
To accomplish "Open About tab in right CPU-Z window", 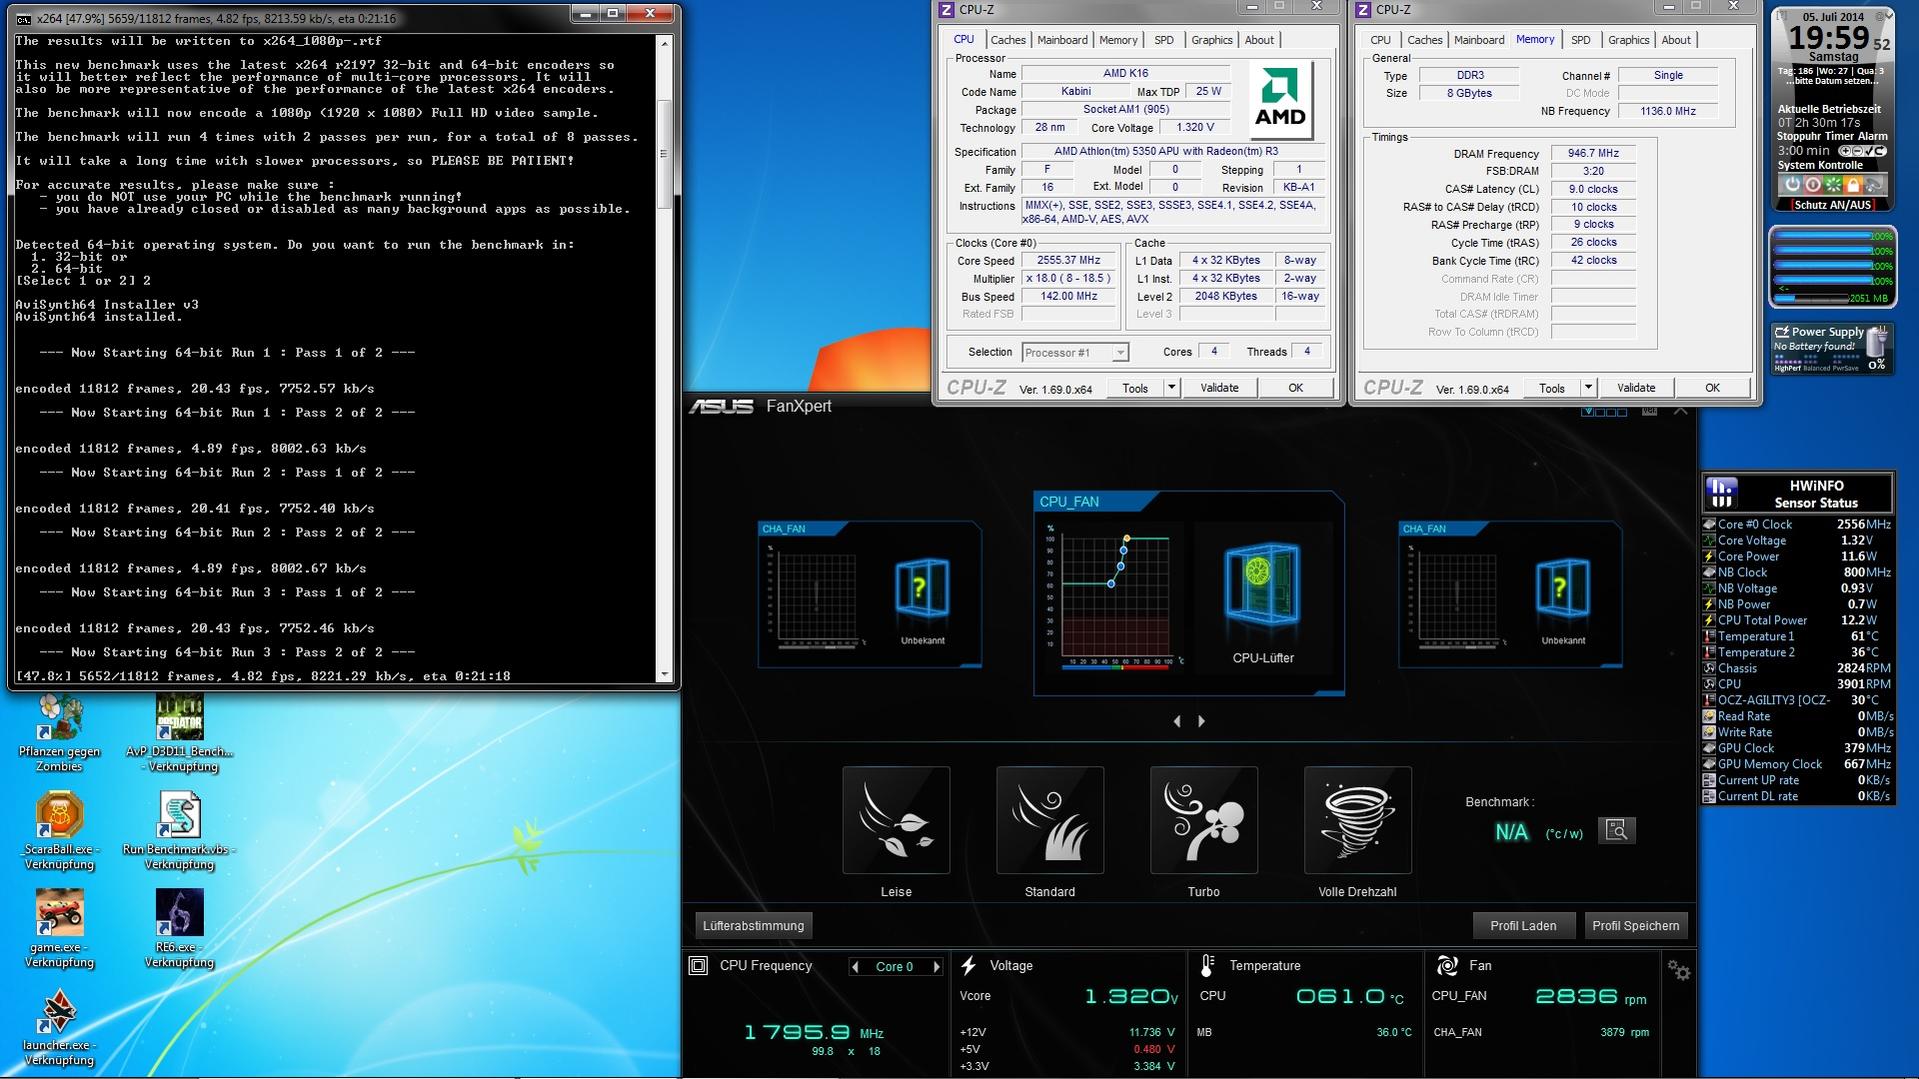I will pos(1676,40).
